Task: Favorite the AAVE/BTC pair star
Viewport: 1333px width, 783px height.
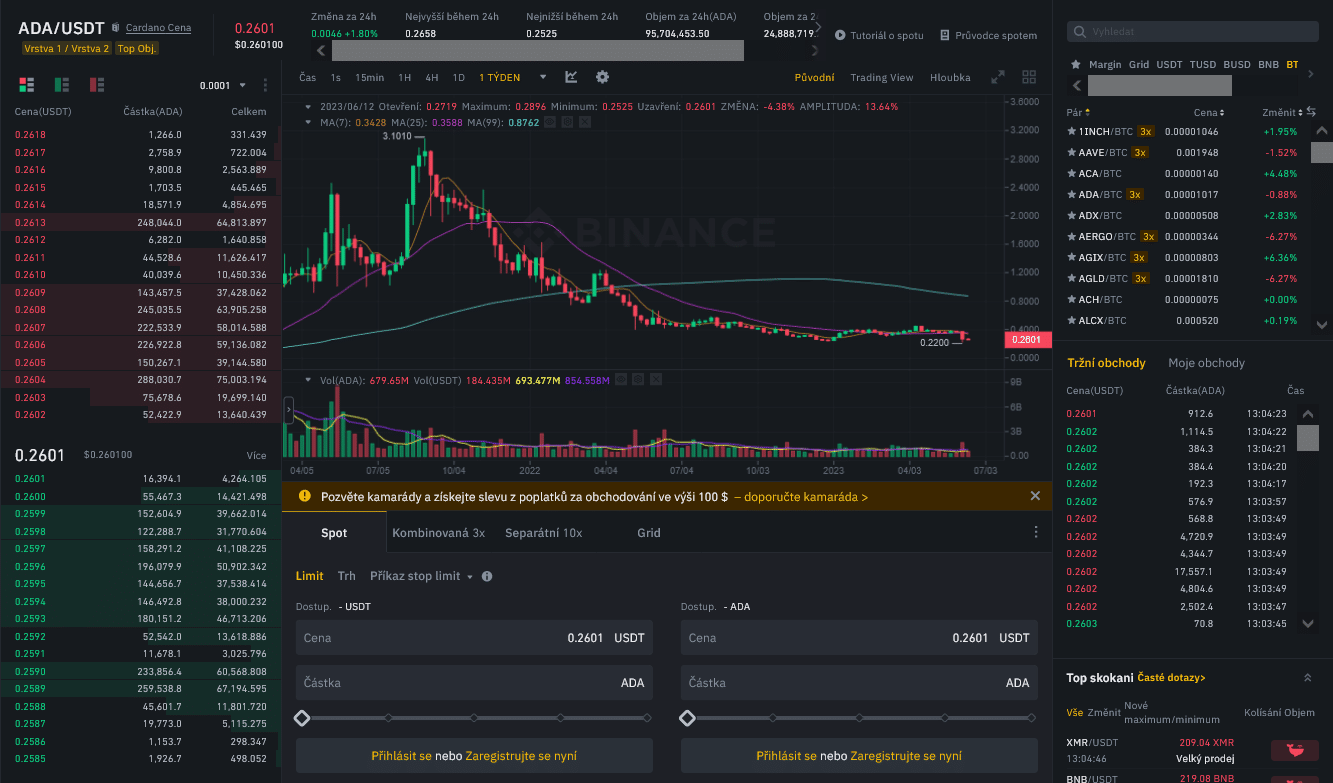Action: 1072,152
